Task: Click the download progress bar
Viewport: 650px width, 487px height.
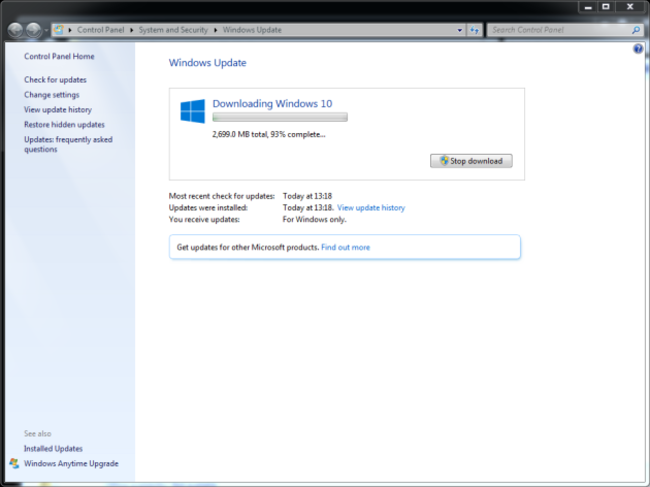Action: (x=280, y=118)
